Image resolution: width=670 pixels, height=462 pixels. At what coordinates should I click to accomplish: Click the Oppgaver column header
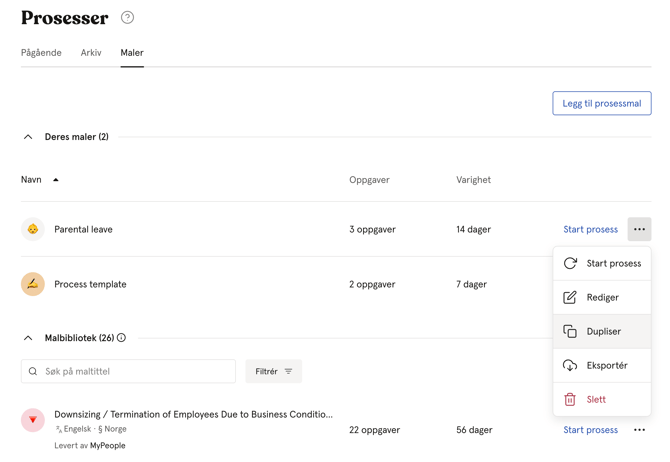[x=369, y=180]
